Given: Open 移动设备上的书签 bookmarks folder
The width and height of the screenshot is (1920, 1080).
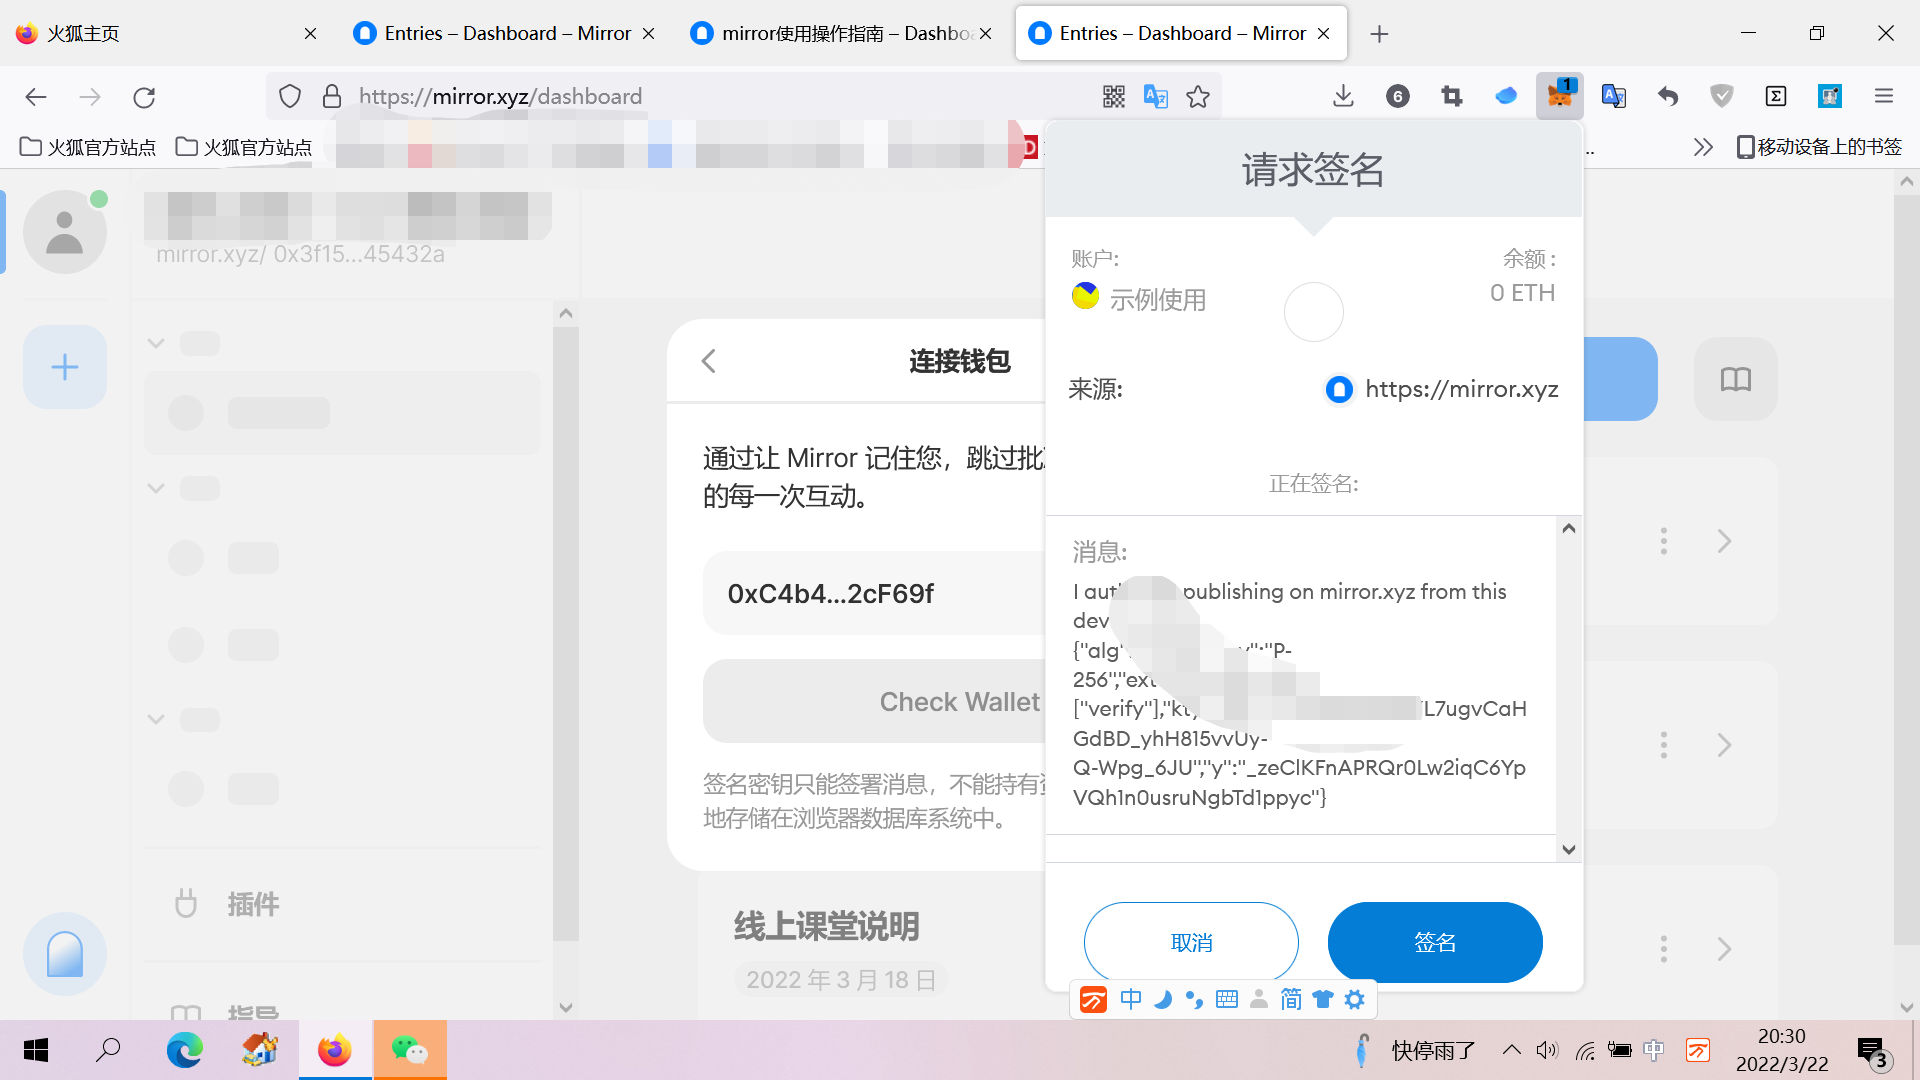Looking at the screenshot, I should (x=1819, y=147).
